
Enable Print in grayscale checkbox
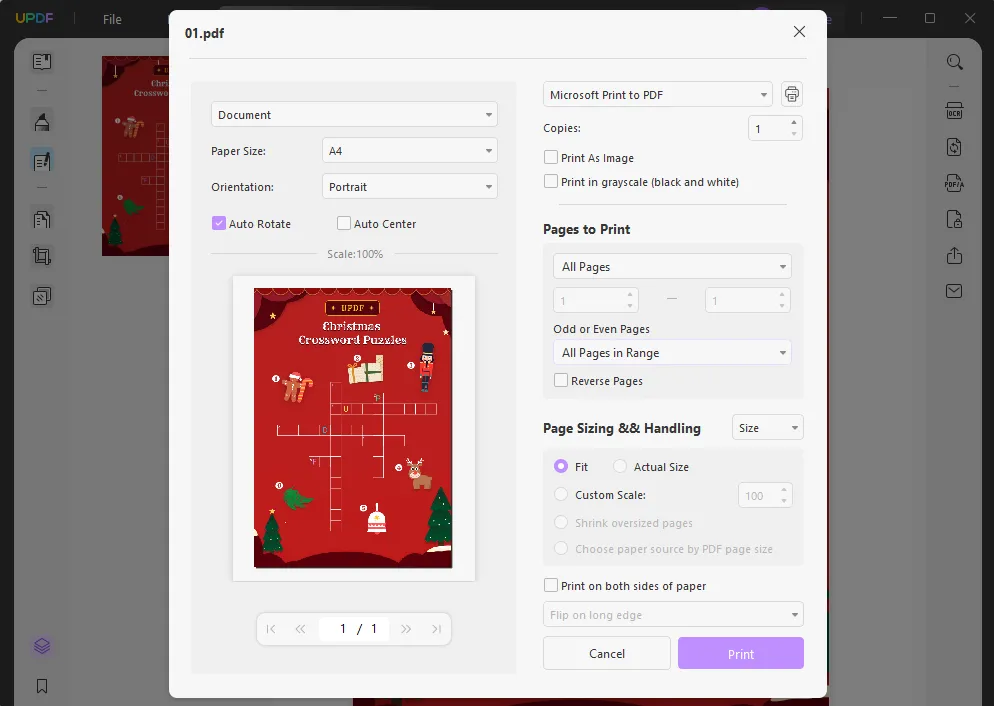click(551, 181)
